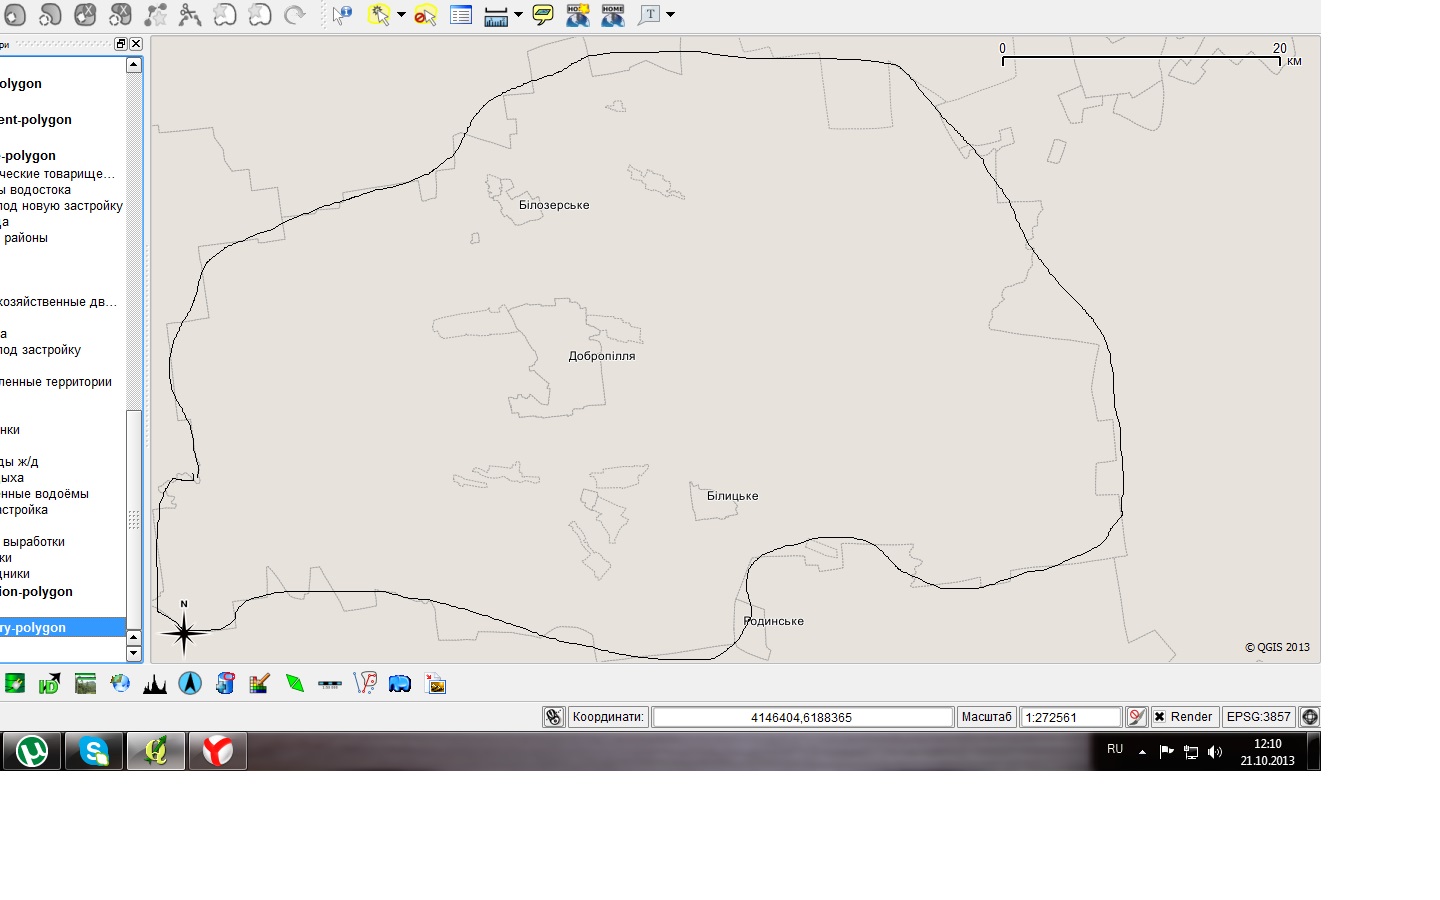Image resolution: width=1440 pixels, height=900 pixels.
Task: Click the blue elephant PostGIS plugin icon
Action: (x=400, y=684)
